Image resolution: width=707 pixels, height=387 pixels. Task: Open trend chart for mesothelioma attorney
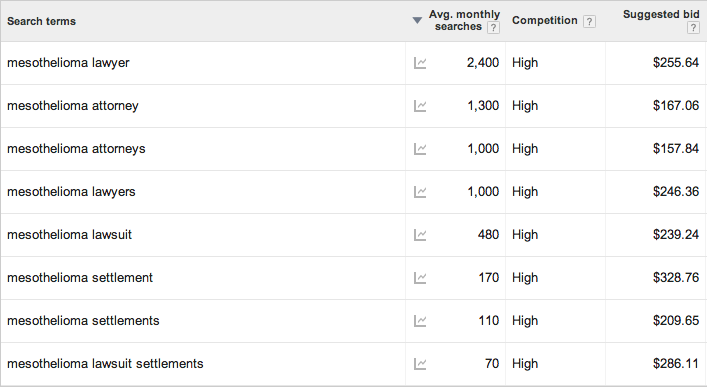pyautogui.click(x=420, y=106)
